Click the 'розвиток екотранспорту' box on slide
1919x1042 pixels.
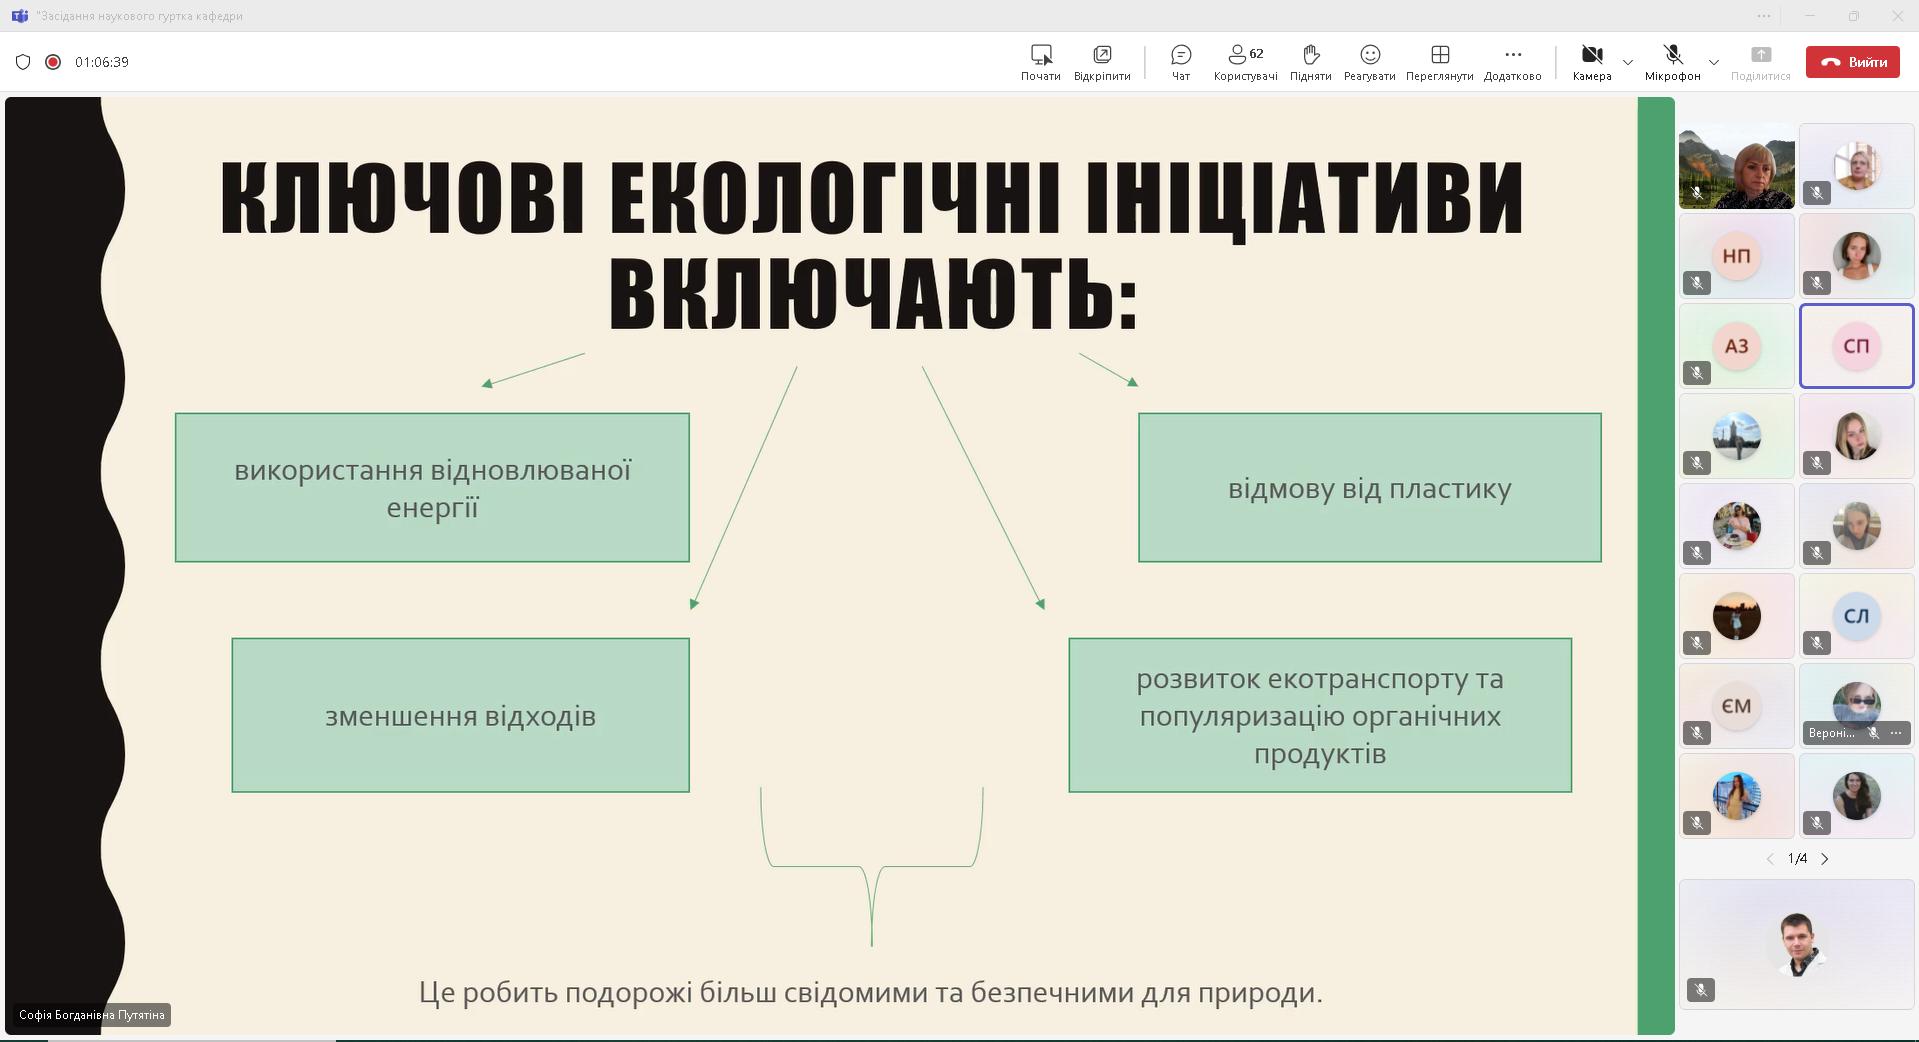[1320, 715]
